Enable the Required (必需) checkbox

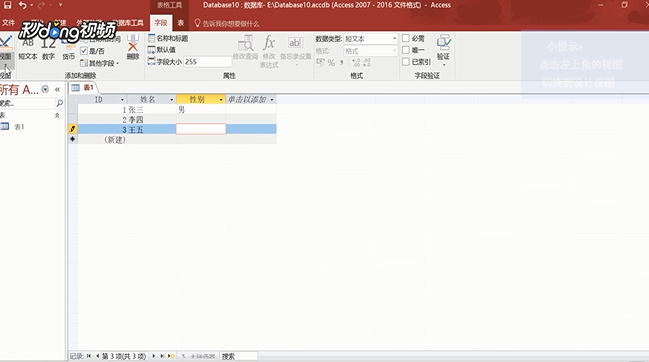coord(406,38)
